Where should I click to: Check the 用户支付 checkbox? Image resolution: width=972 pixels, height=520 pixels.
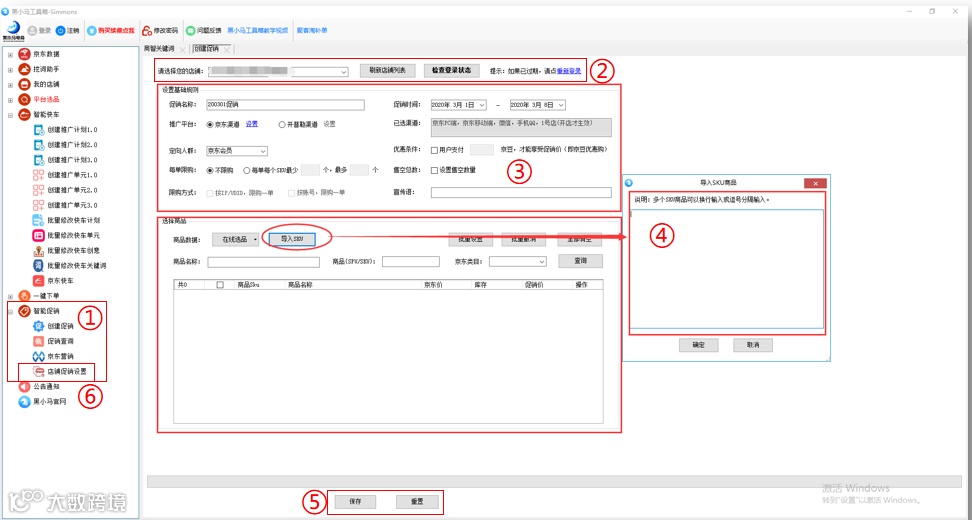click(x=434, y=150)
